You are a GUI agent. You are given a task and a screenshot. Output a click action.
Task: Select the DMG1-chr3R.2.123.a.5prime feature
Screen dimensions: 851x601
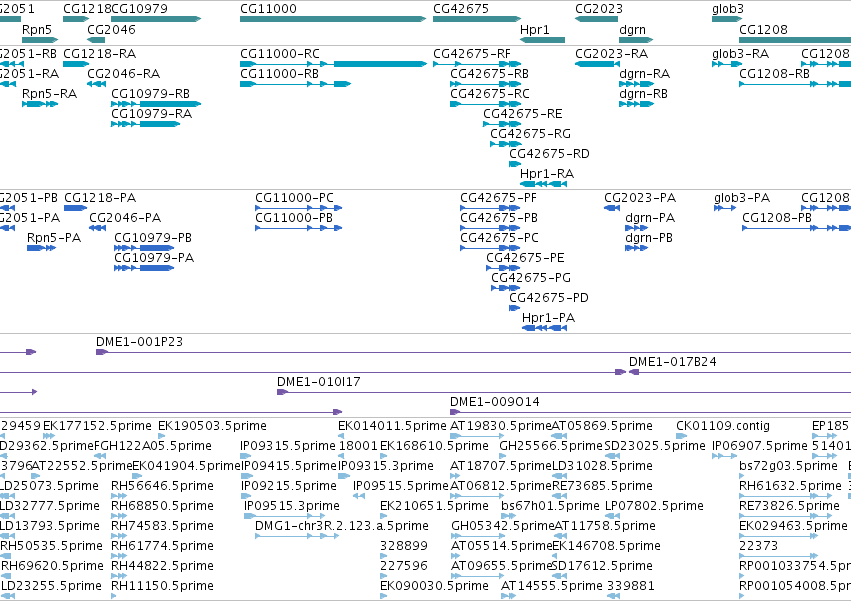pyautogui.click(x=297, y=536)
